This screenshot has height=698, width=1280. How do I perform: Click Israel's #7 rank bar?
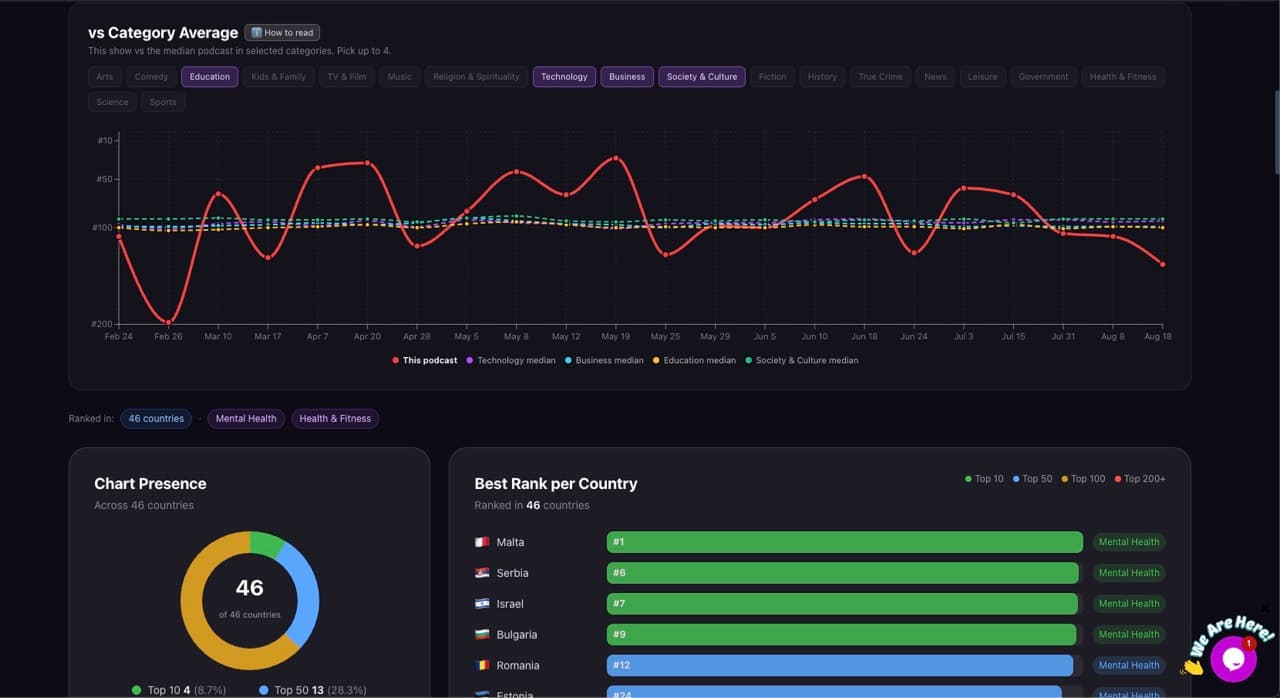(842, 604)
